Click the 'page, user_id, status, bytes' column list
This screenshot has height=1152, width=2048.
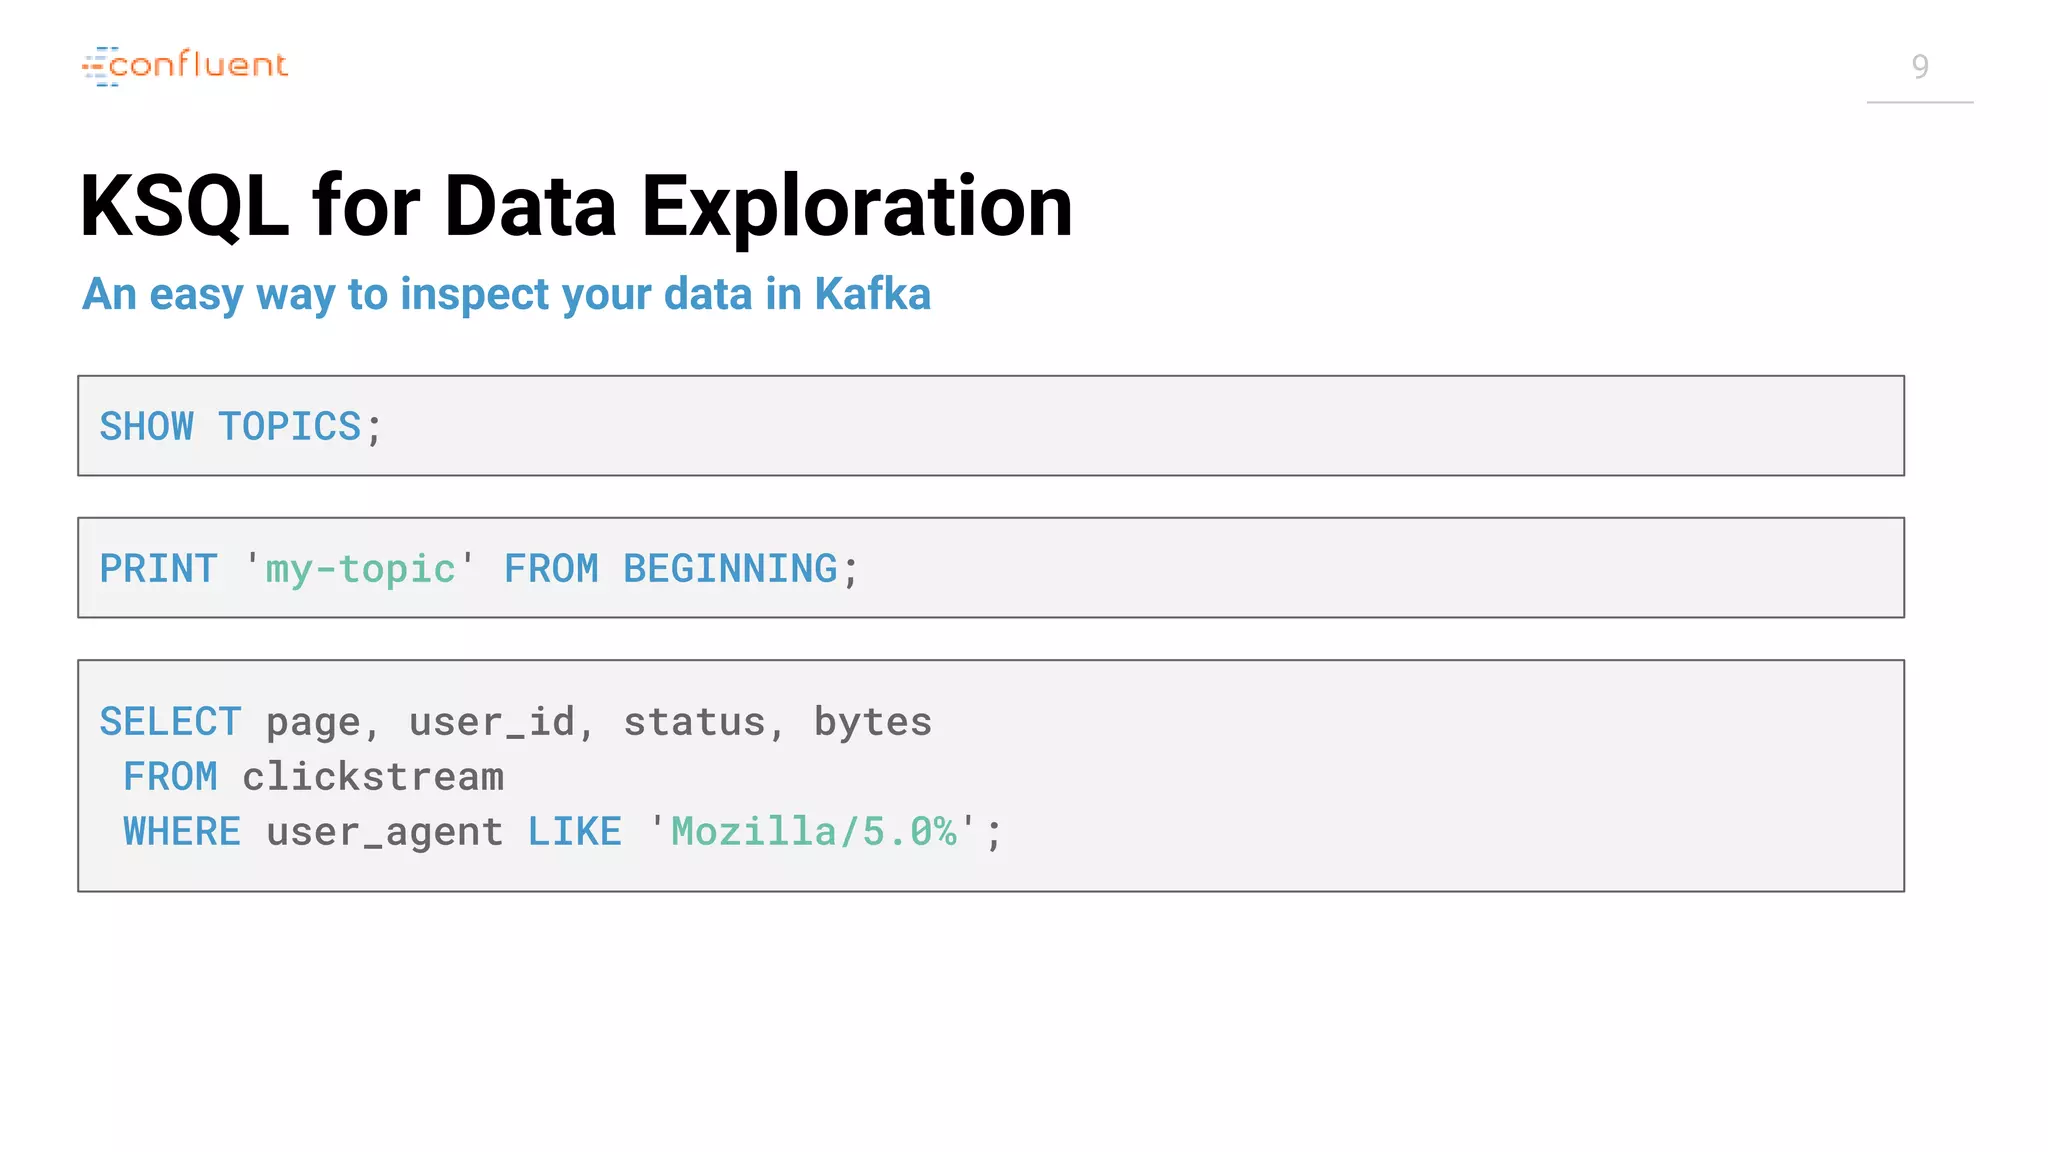tap(599, 723)
